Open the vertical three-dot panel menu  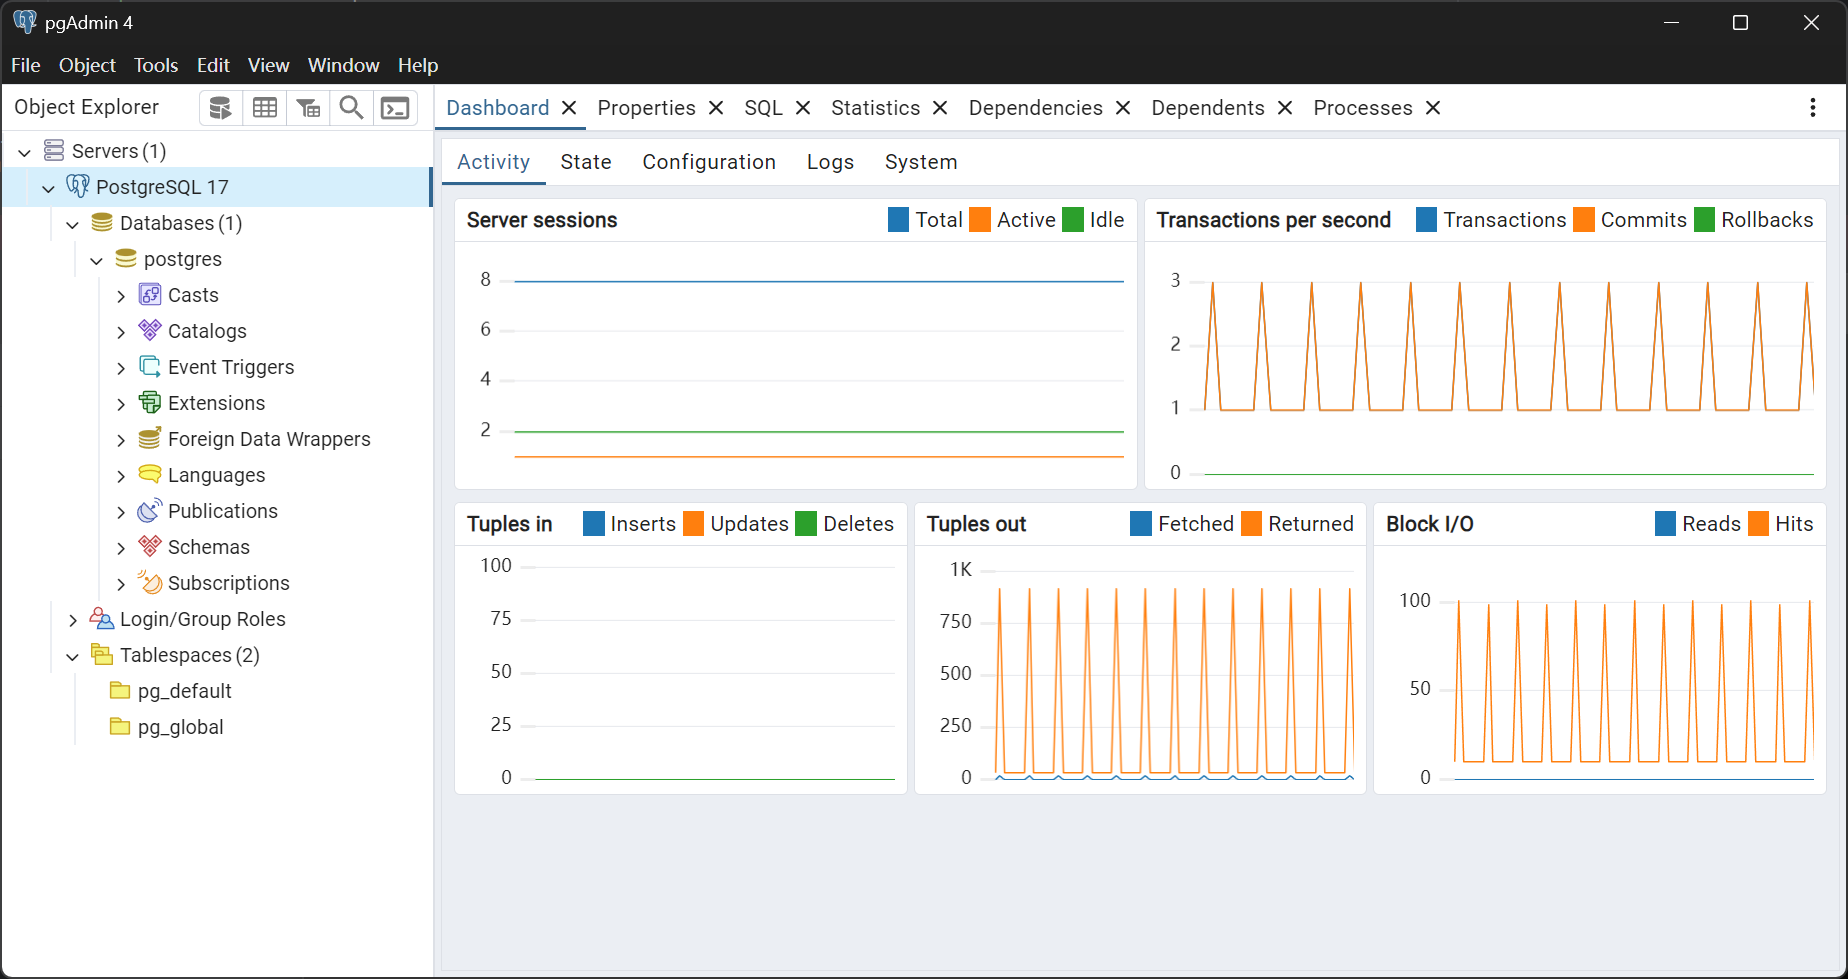1813,108
